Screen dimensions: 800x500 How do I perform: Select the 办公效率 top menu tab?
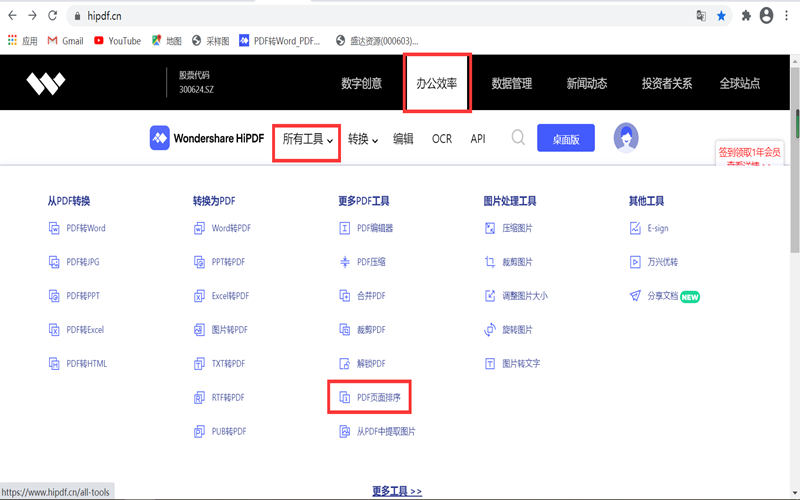click(436, 83)
